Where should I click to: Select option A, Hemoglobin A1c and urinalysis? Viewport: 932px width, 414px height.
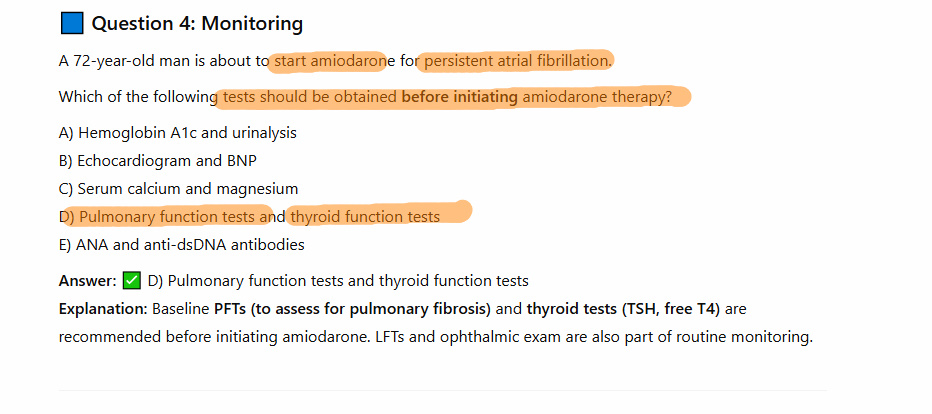(177, 132)
